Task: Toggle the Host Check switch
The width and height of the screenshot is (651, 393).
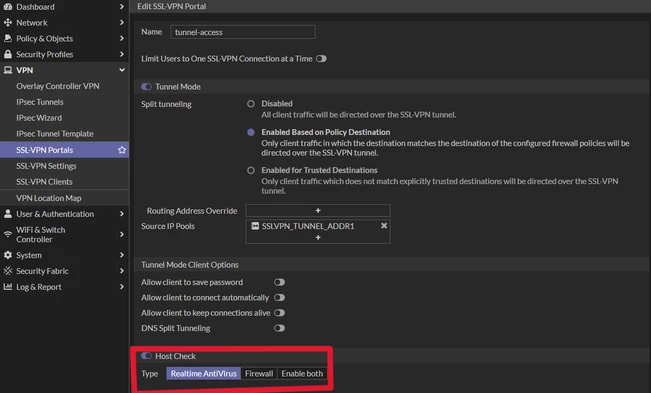Action: coord(146,356)
